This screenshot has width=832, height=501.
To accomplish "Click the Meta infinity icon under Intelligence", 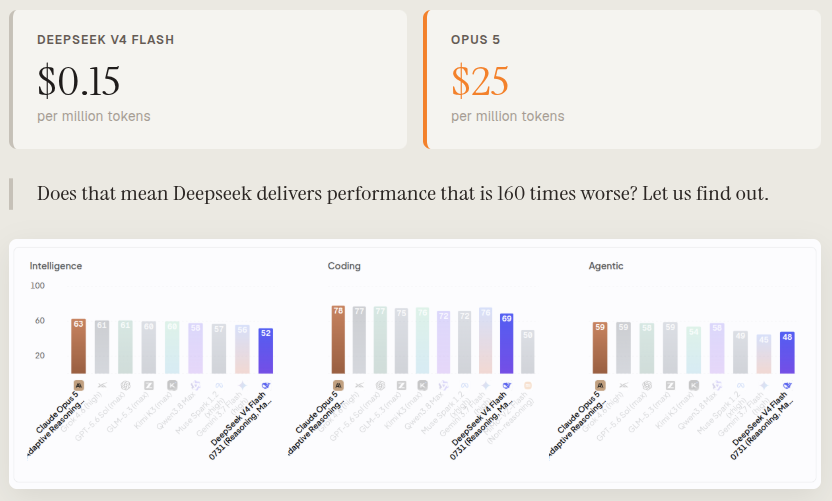I will 219,385.
